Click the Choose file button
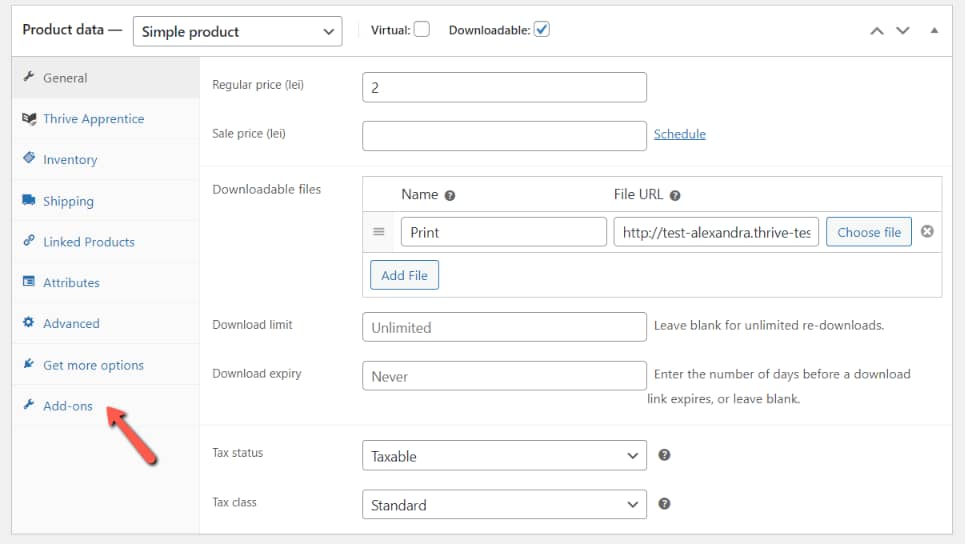965x544 pixels. [868, 232]
